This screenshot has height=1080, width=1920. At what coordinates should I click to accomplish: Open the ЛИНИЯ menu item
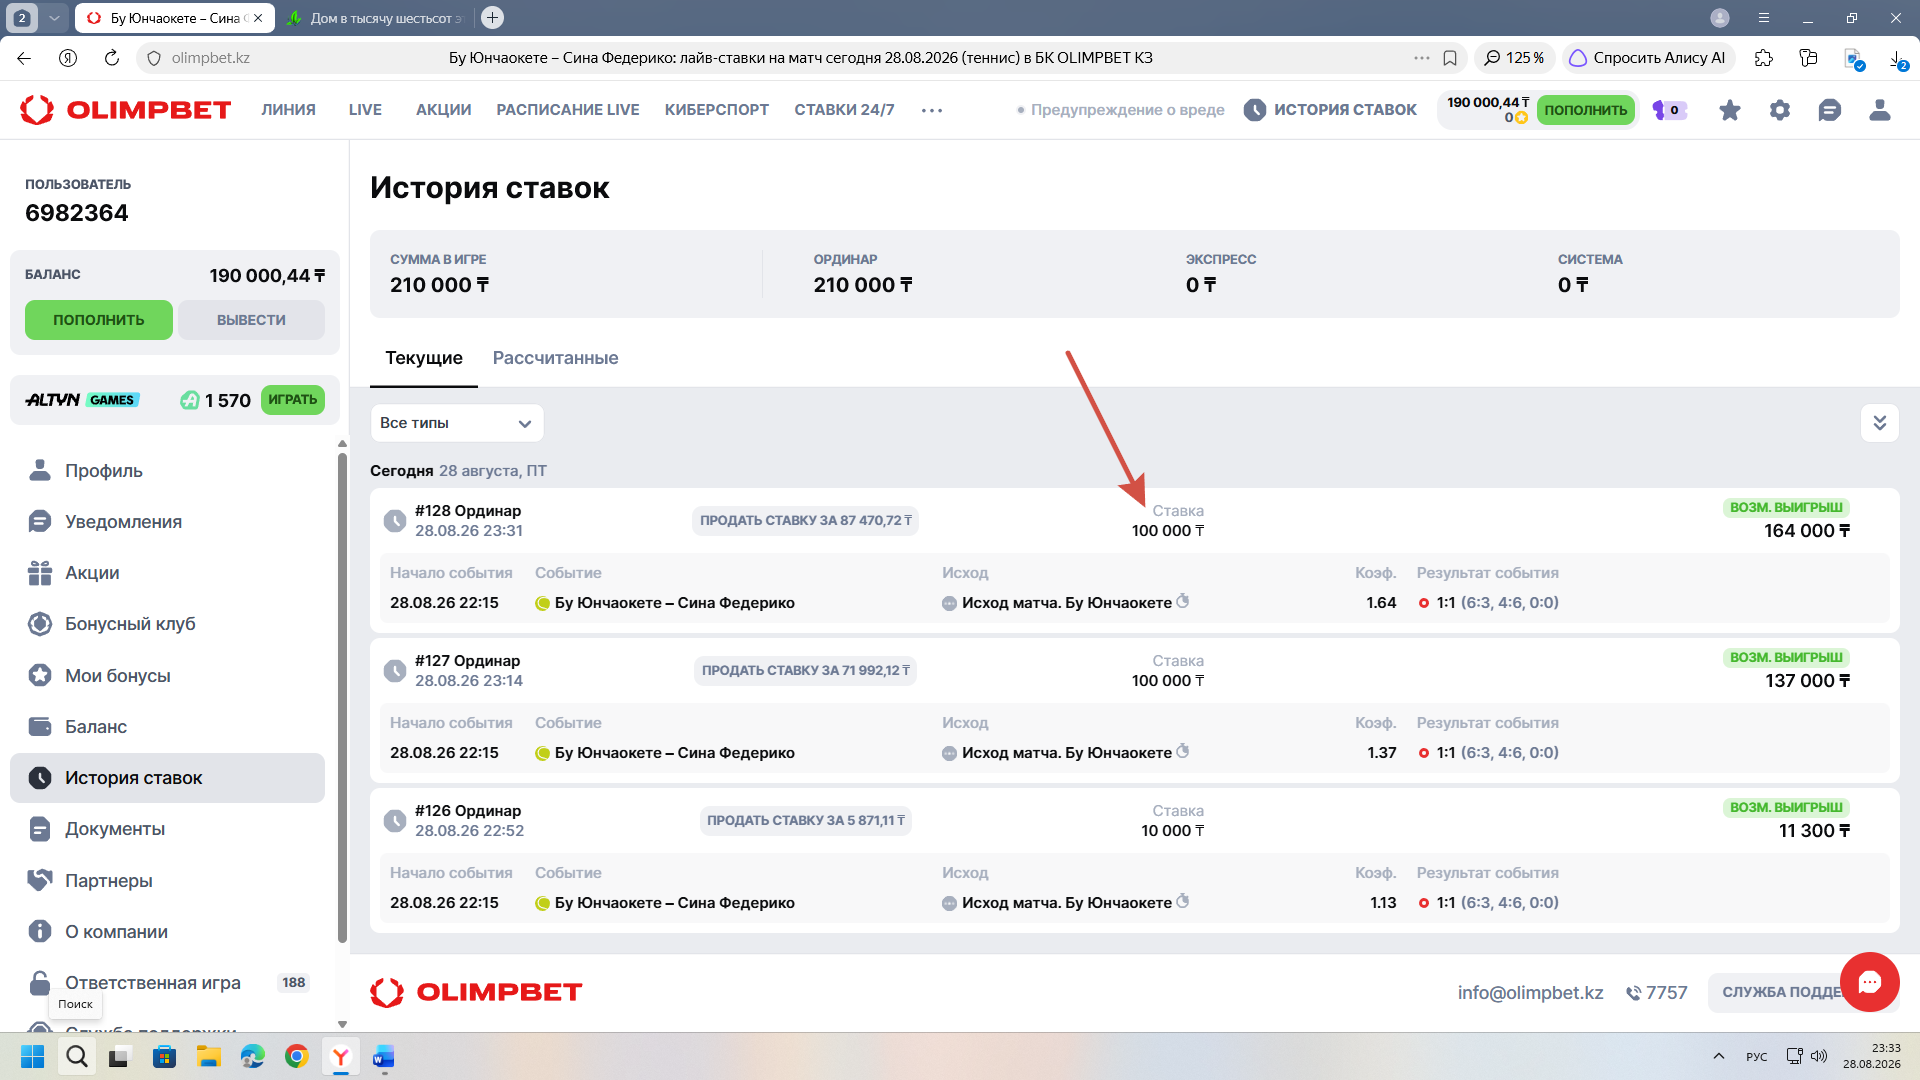pos(289,110)
